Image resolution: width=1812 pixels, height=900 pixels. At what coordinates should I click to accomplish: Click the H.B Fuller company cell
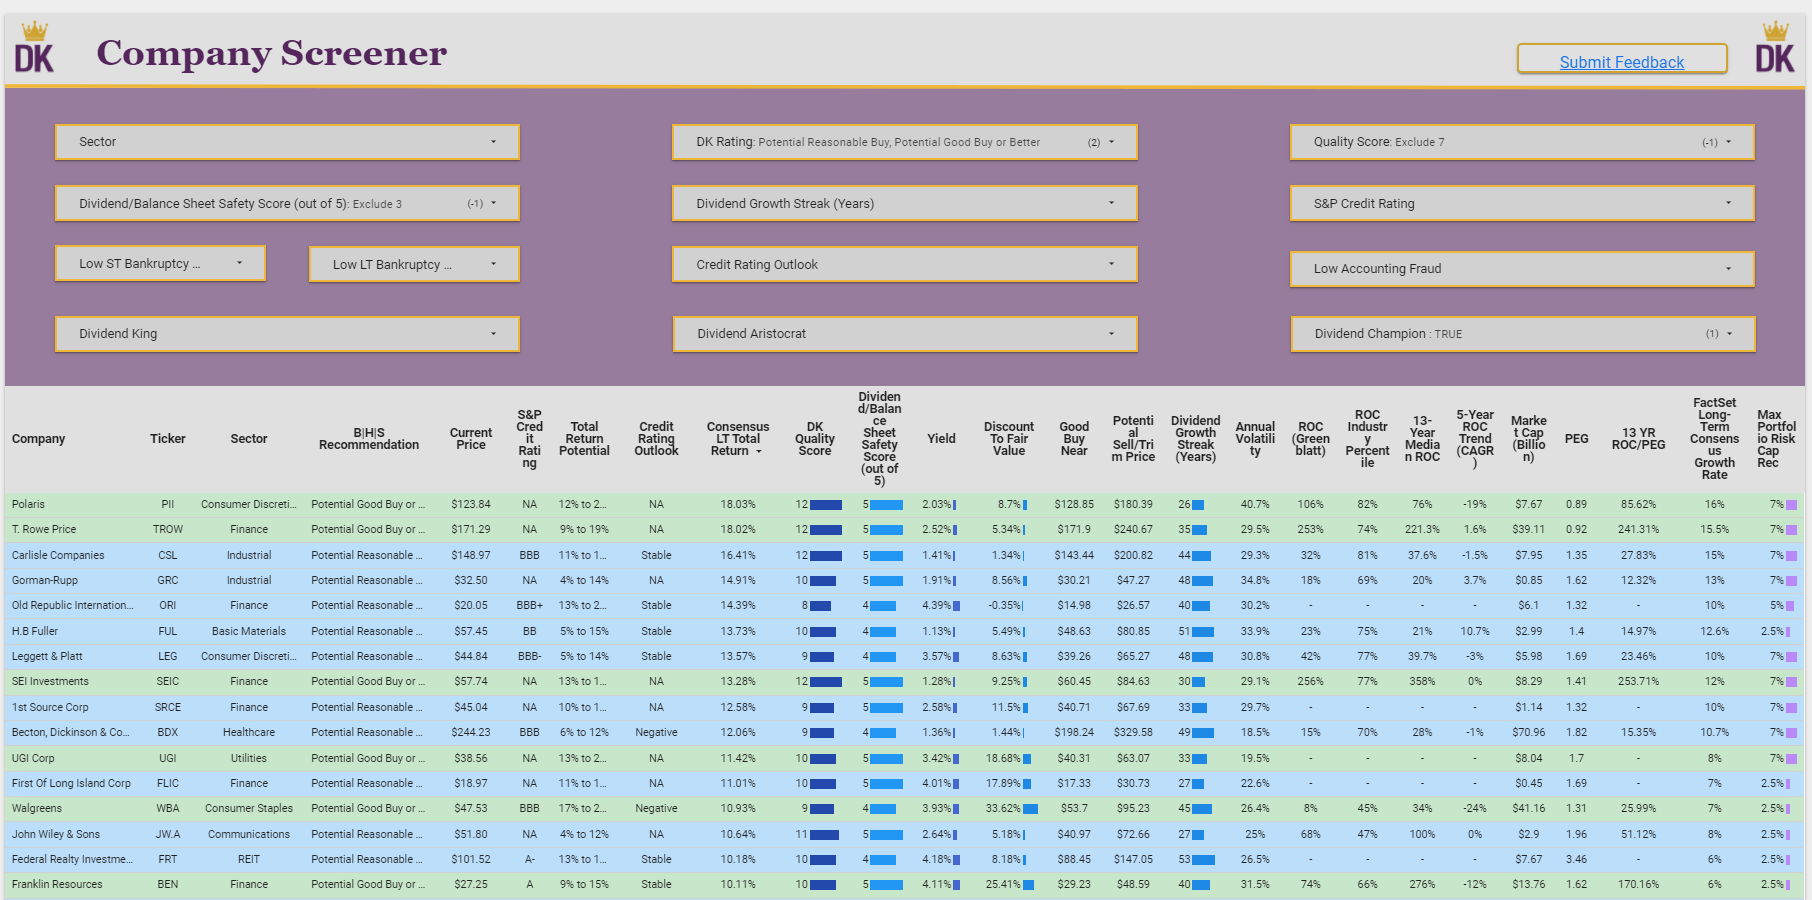coord(35,632)
